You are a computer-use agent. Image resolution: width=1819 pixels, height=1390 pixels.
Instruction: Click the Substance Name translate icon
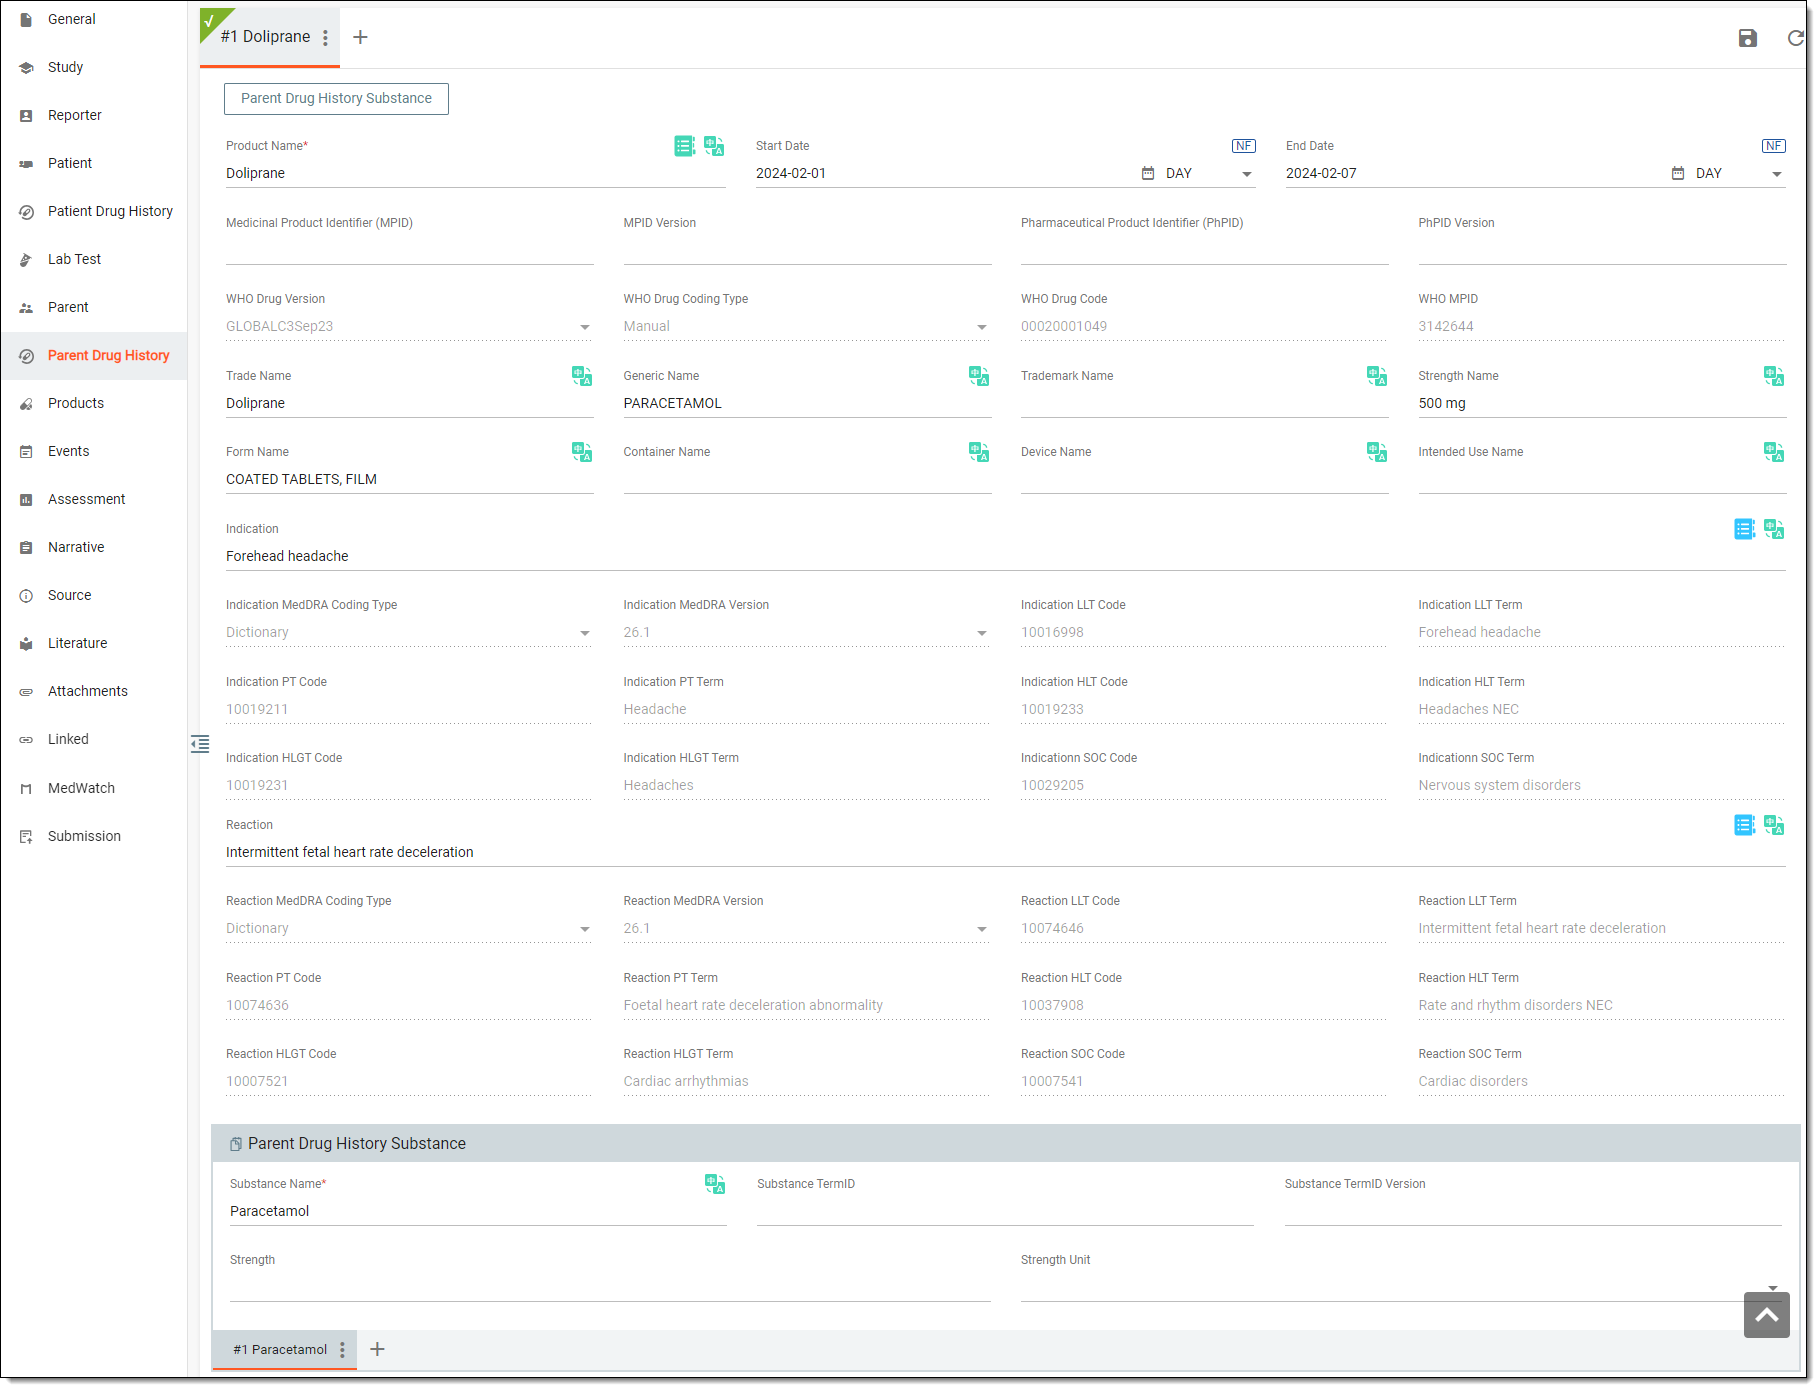tap(715, 1184)
